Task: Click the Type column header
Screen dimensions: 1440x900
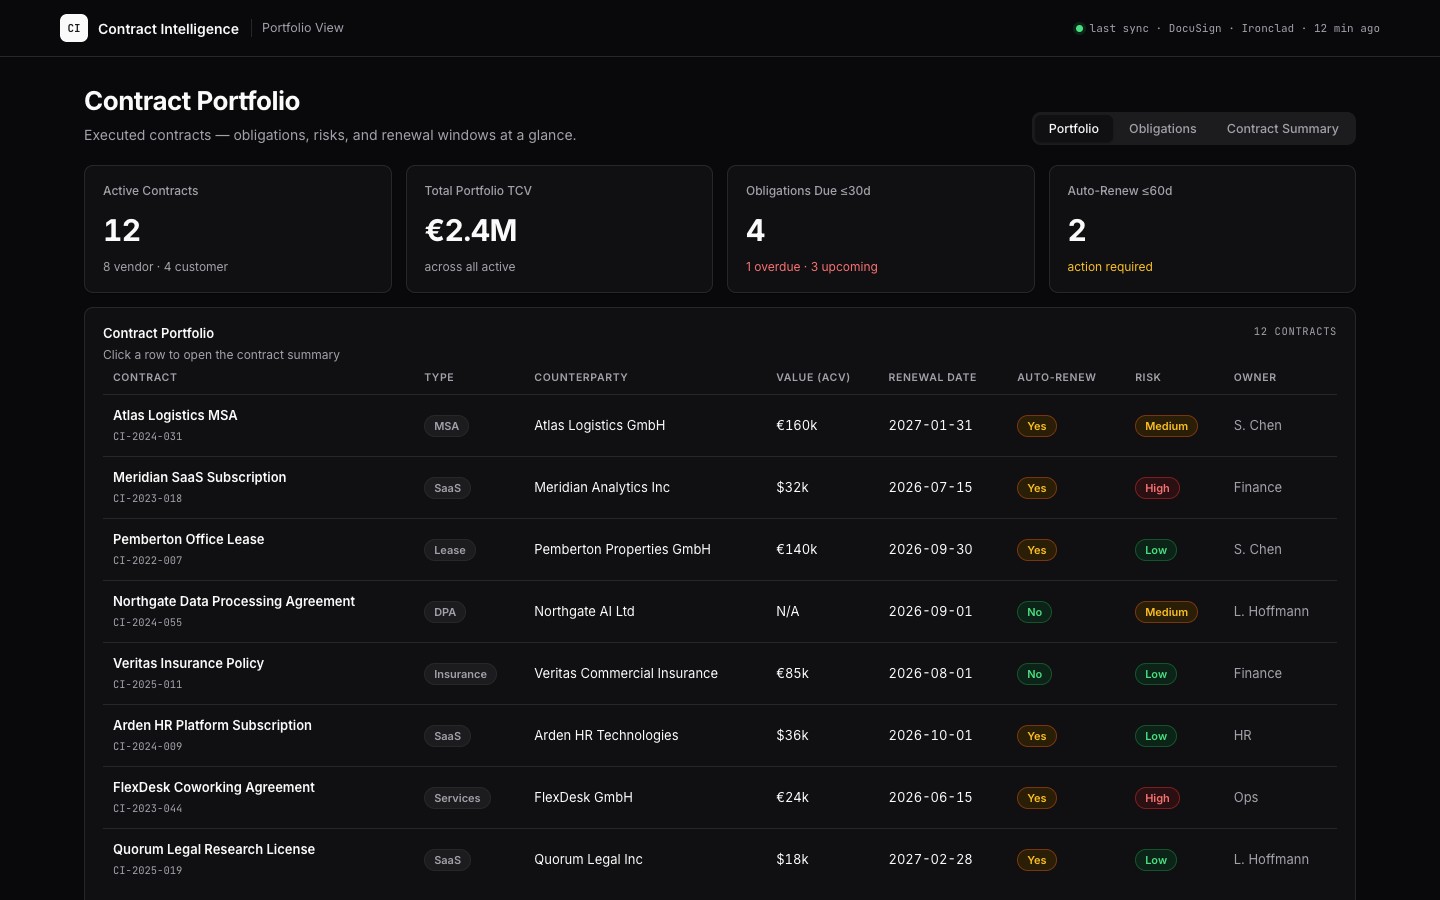Action: point(439,378)
